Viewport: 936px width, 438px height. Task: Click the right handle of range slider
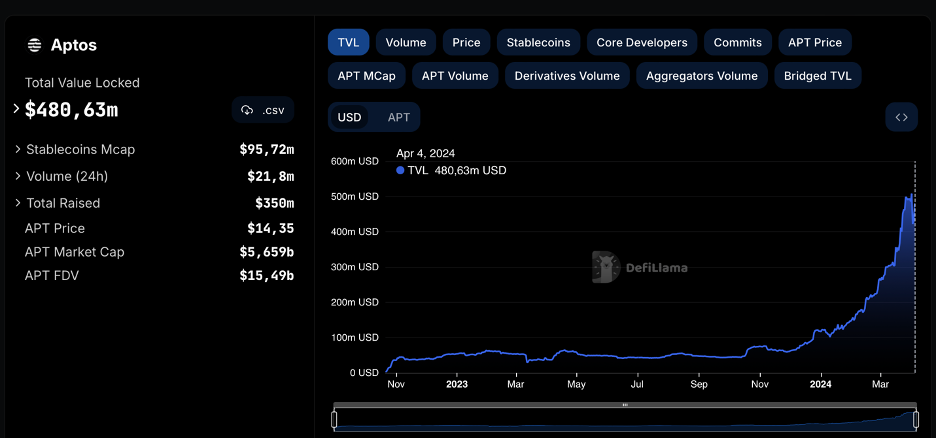tap(916, 420)
